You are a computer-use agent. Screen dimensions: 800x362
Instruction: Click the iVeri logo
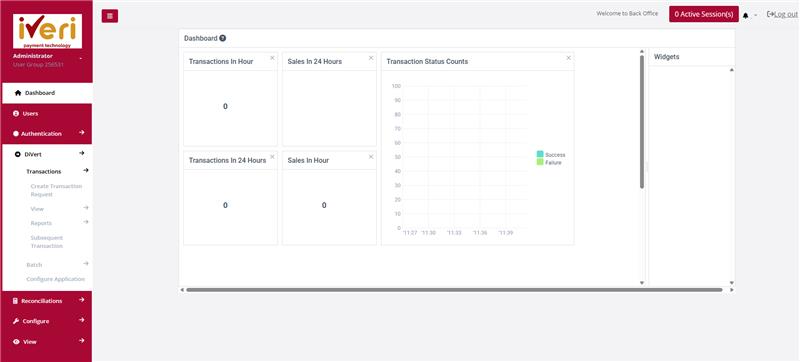pyautogui.click(x=47, y=31)
